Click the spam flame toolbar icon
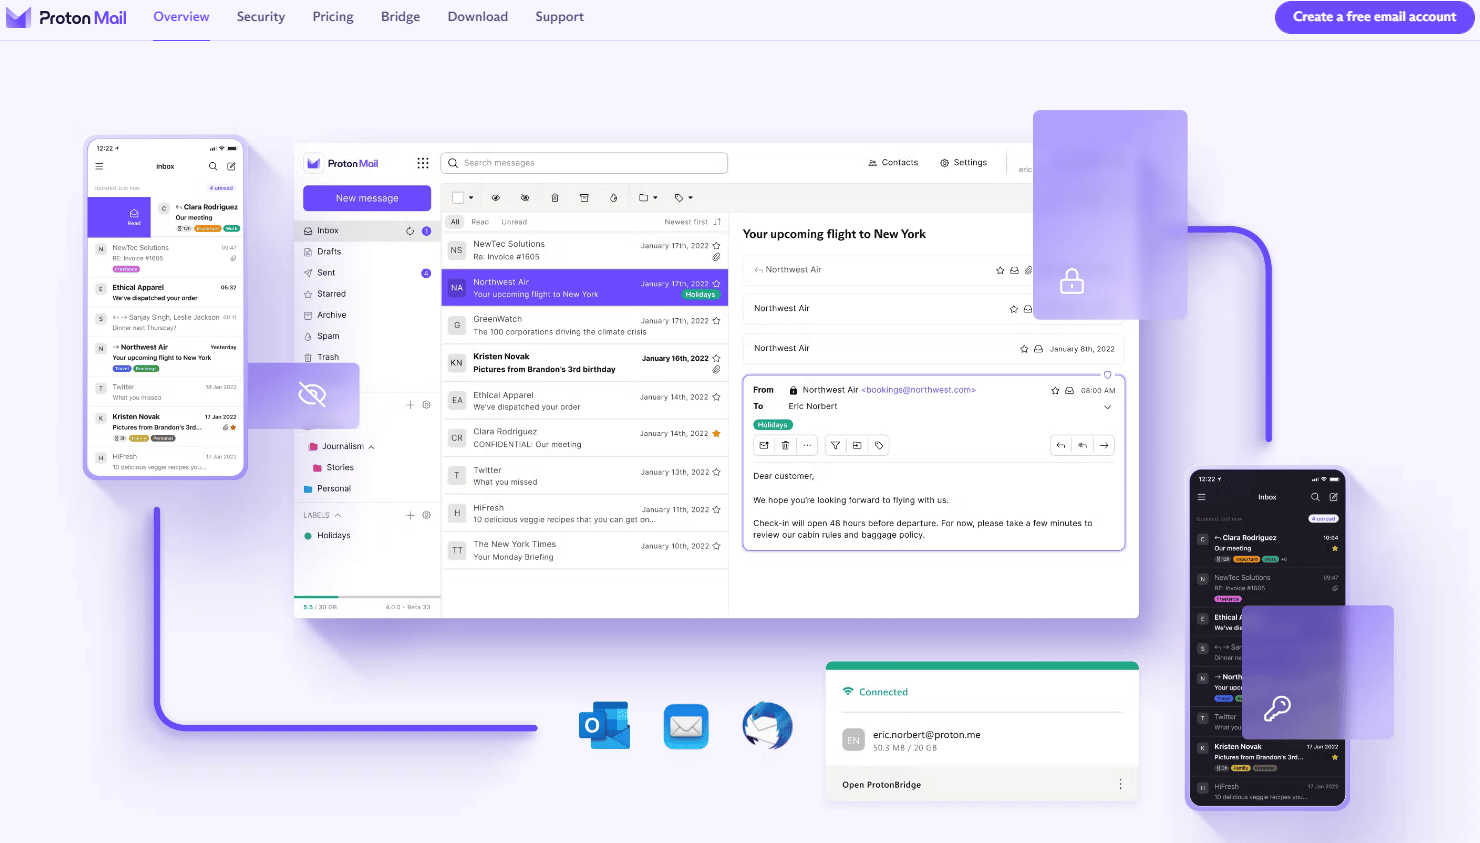The width and height of the screenshot is (1480, 843). coord(613,198)
